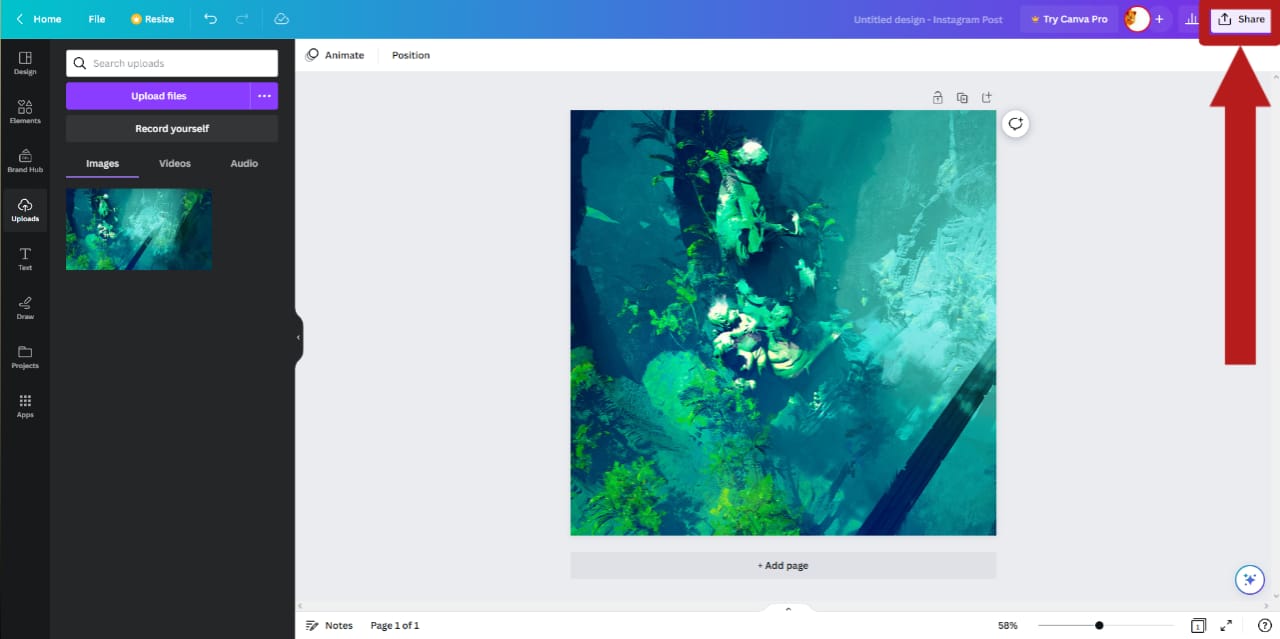Click the user profile avatar

coord(1137,19)
